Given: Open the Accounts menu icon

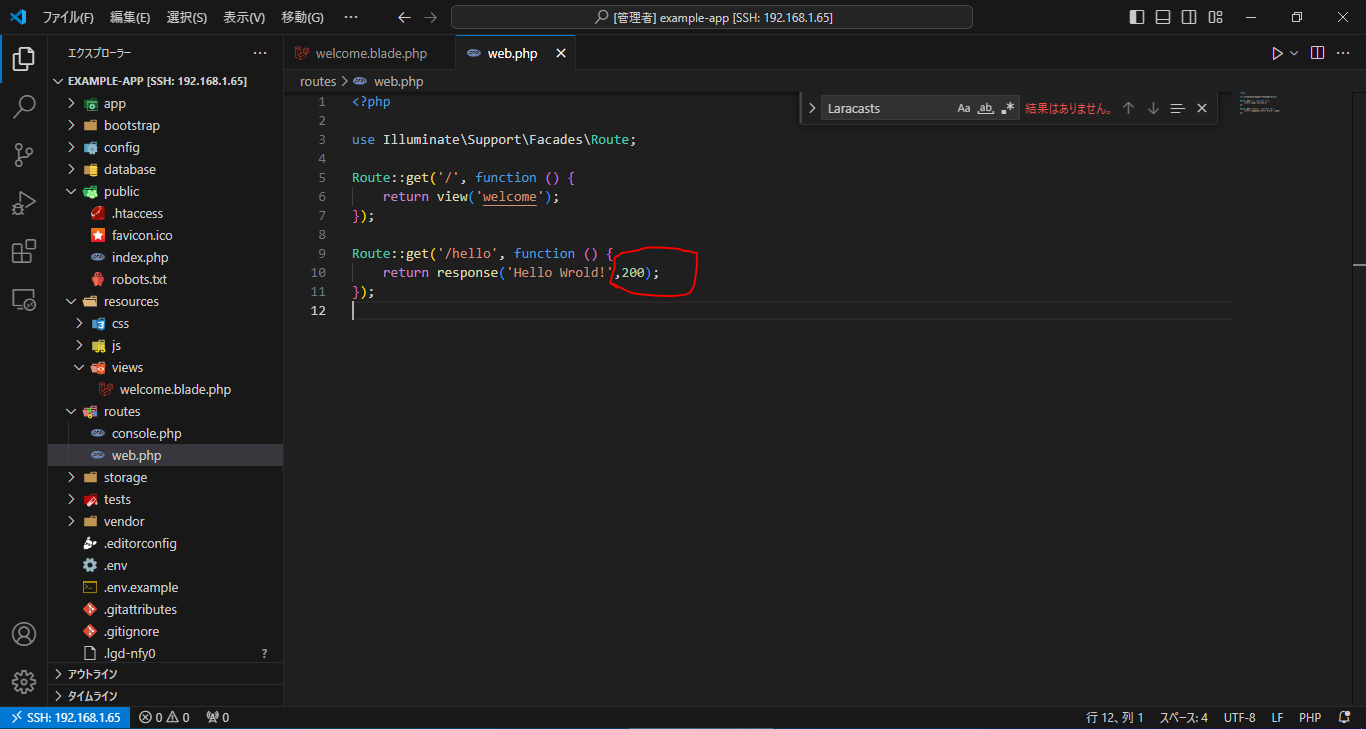Looking at the screenshot, I should [x=24, y=634].
